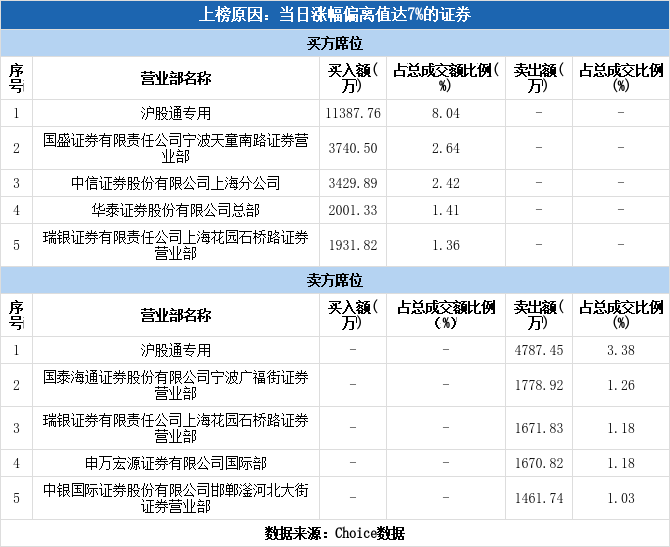Click buy amount 2001.33
The height and width of the screenshot is (547, 670).
(x=353, y=210)
